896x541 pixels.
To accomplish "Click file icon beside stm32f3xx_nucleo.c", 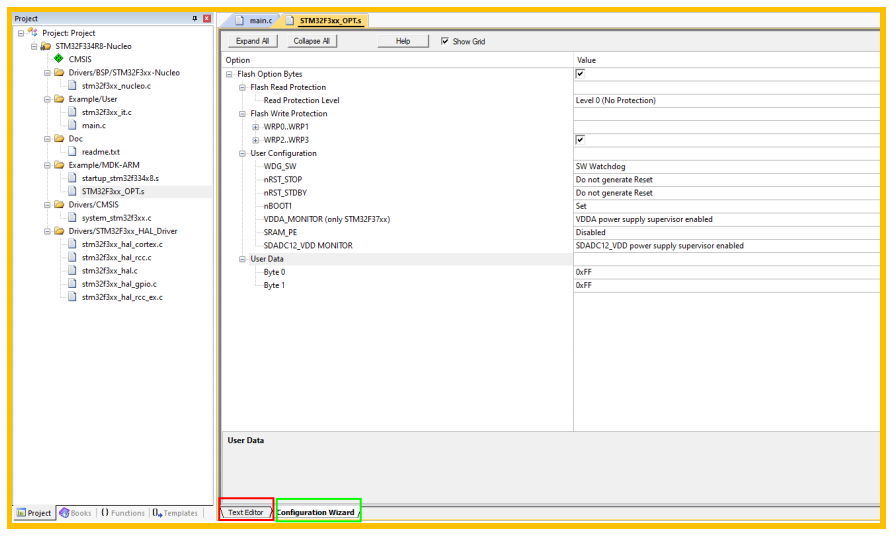I will coord(72,86).
